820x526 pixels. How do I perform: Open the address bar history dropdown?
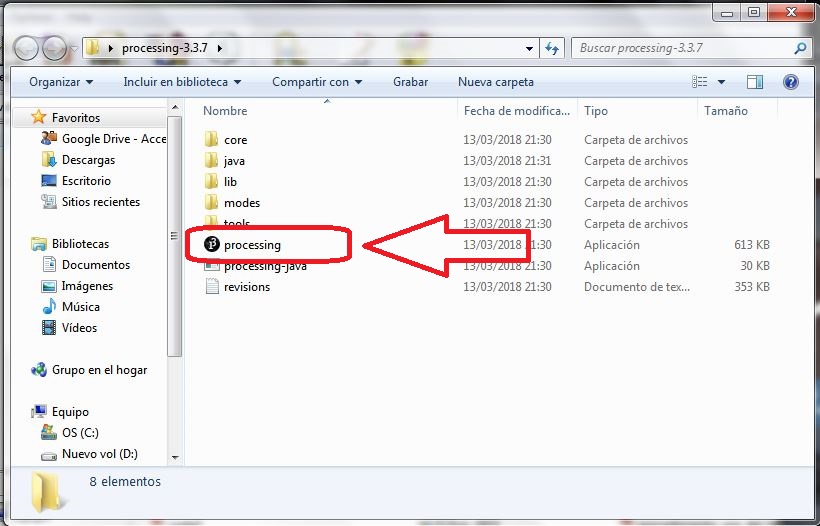[x=529, y=49]
